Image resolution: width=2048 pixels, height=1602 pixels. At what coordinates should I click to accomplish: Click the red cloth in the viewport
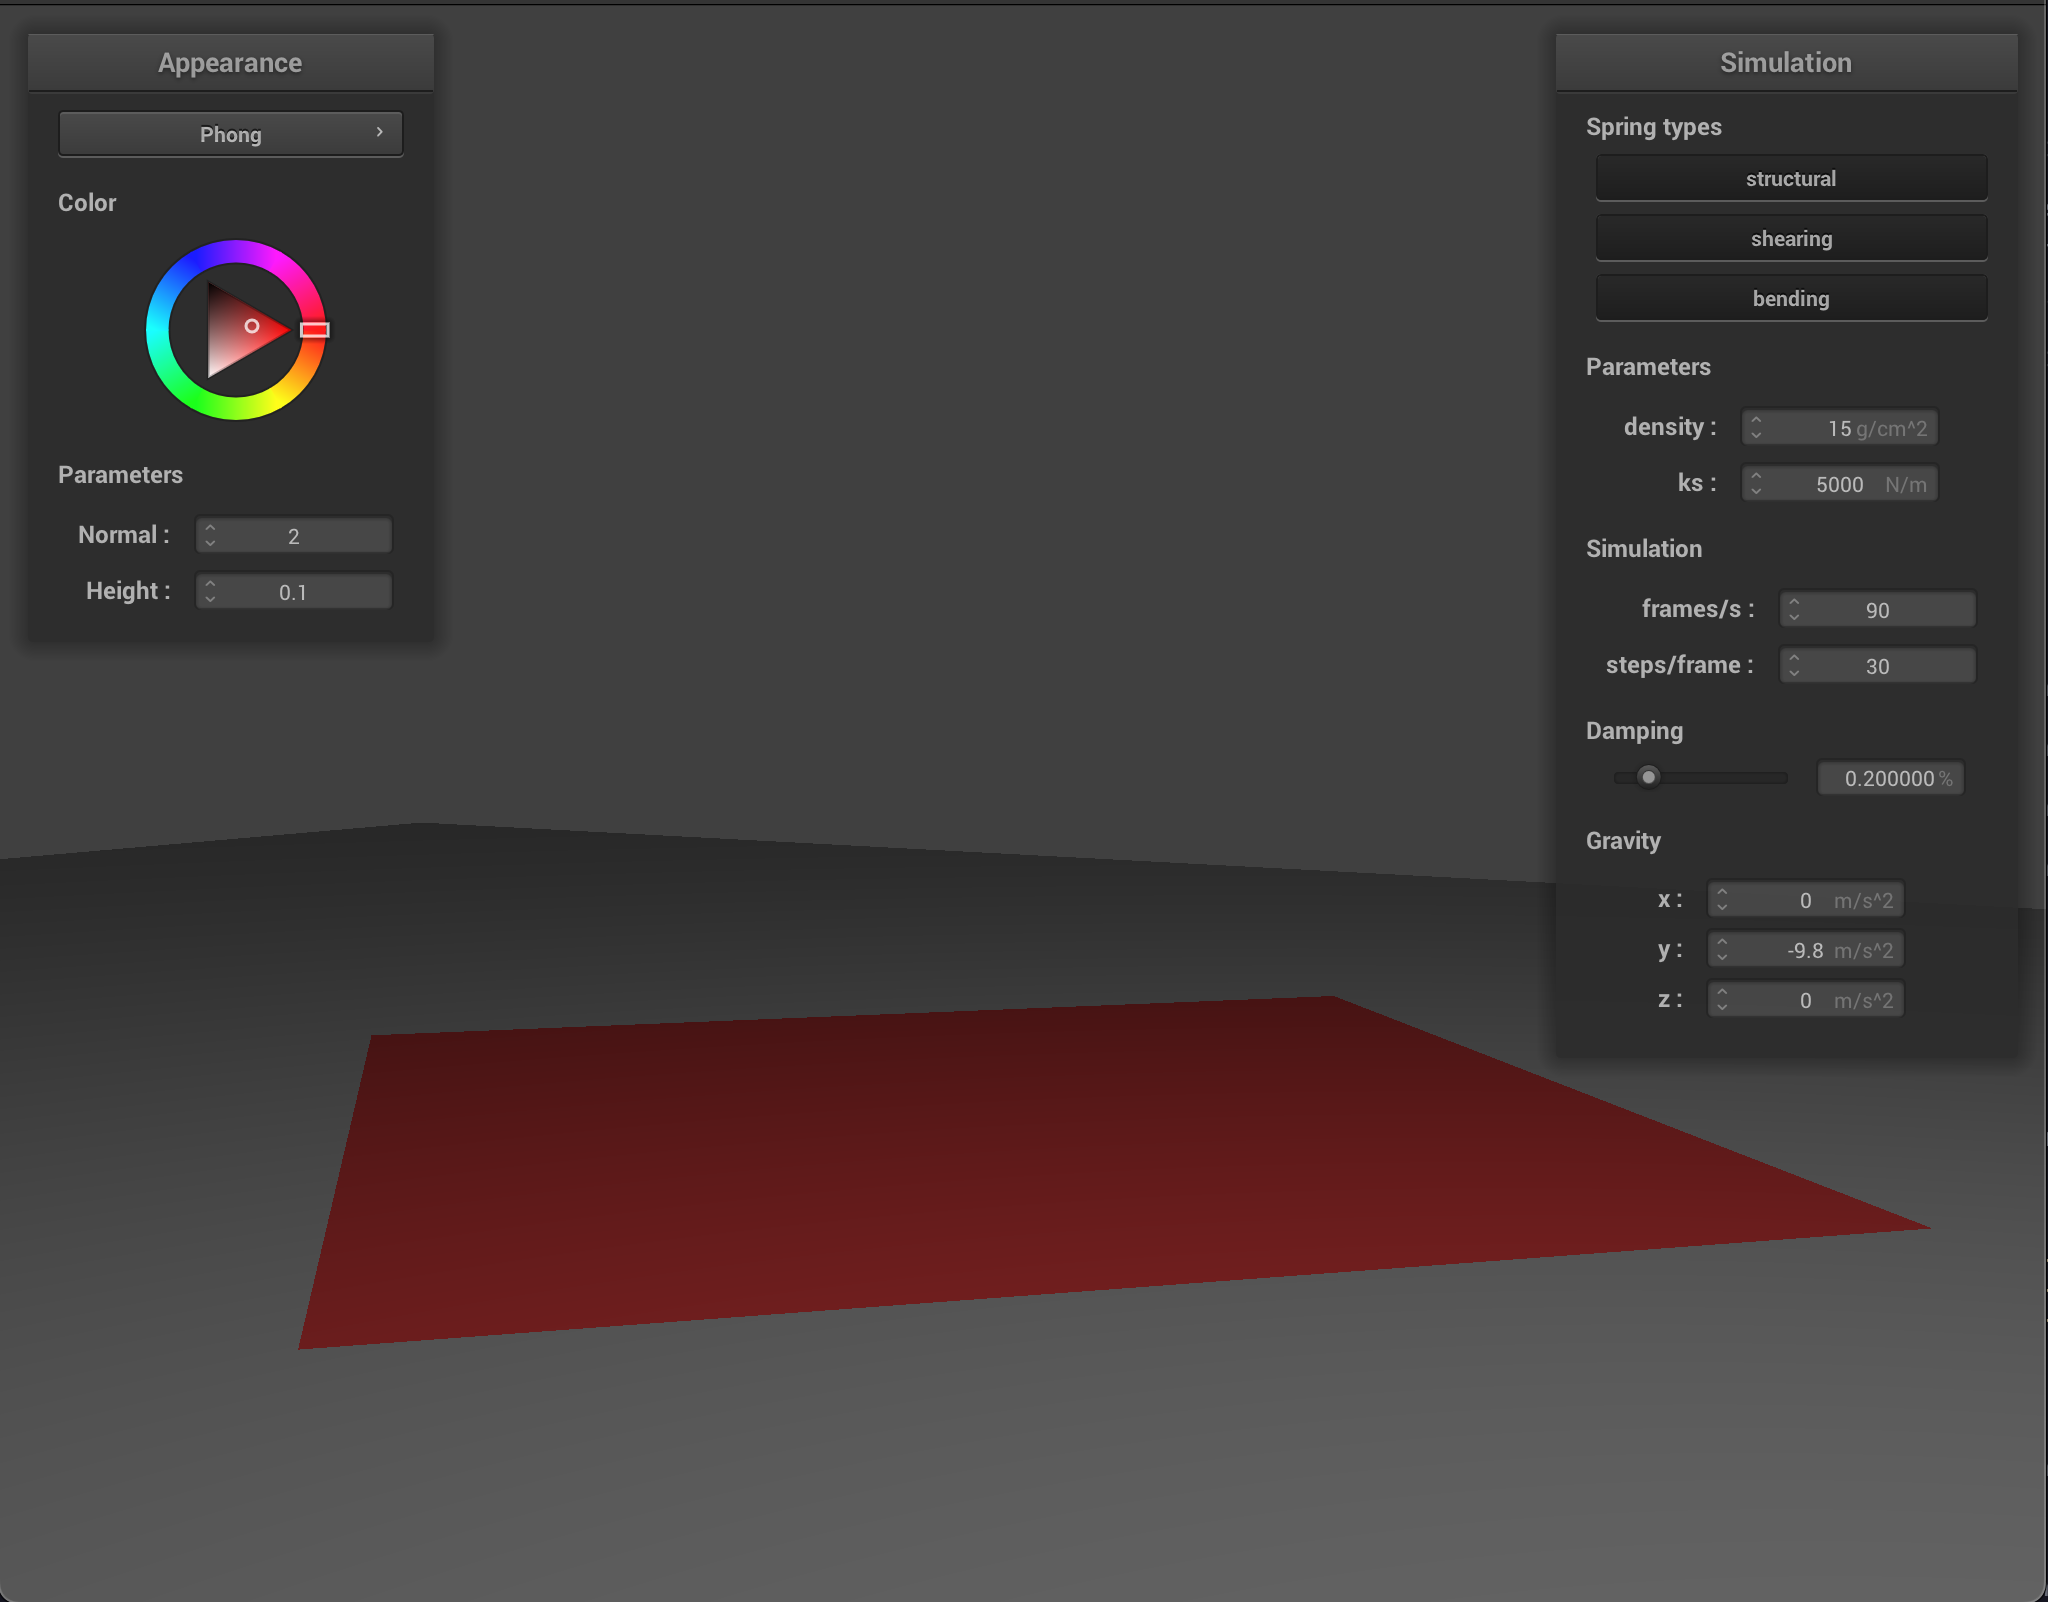click(x=1000, y=1170)
